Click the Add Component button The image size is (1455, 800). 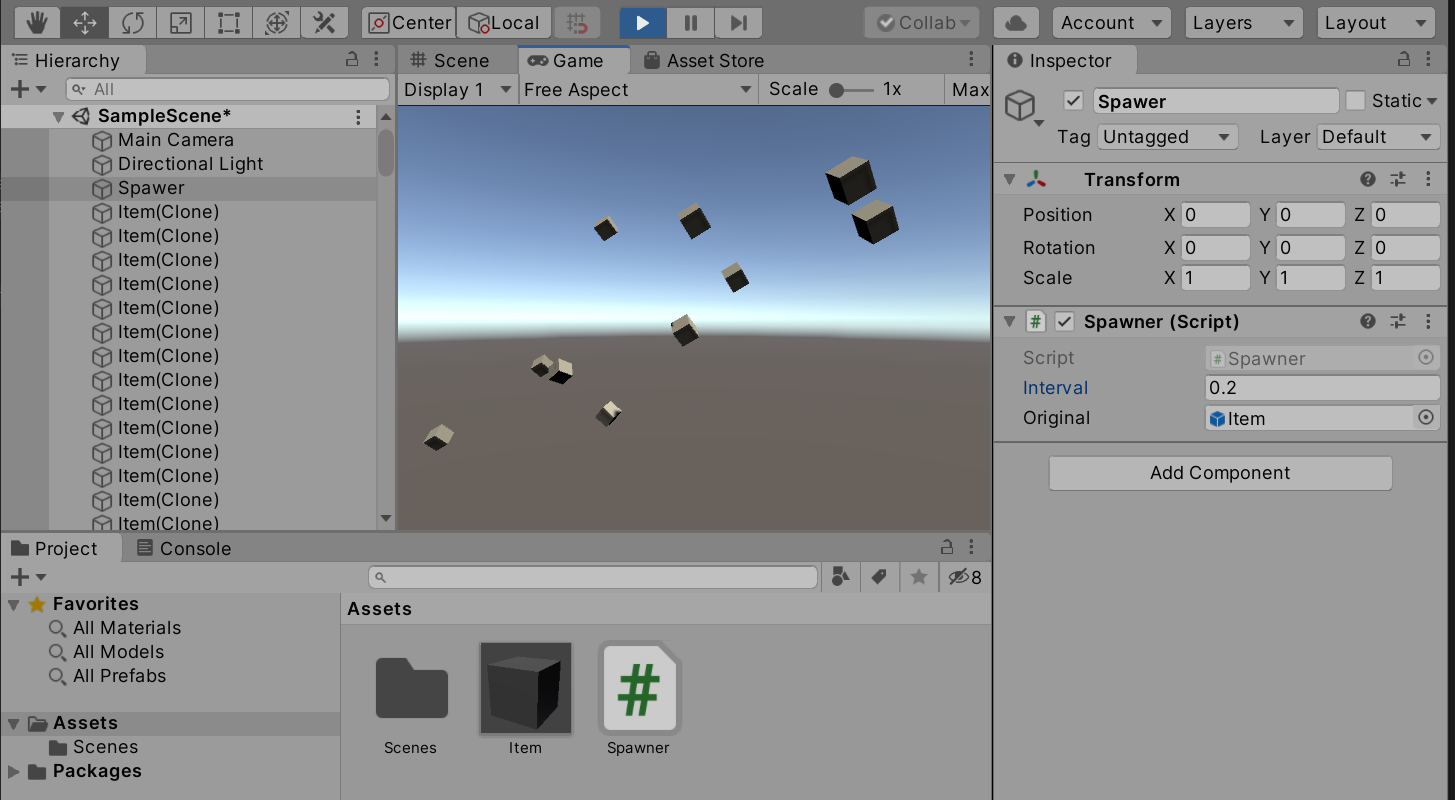click(1220, 473)
